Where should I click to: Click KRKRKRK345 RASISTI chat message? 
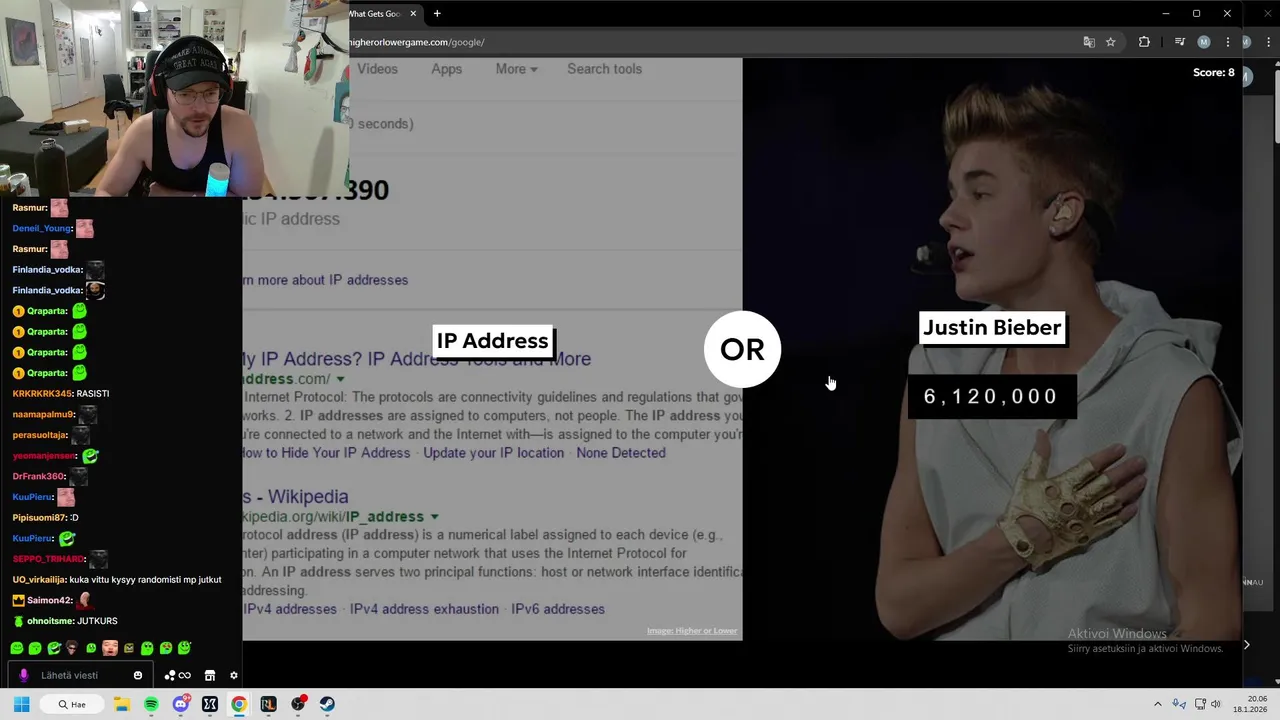coord(61,394)
